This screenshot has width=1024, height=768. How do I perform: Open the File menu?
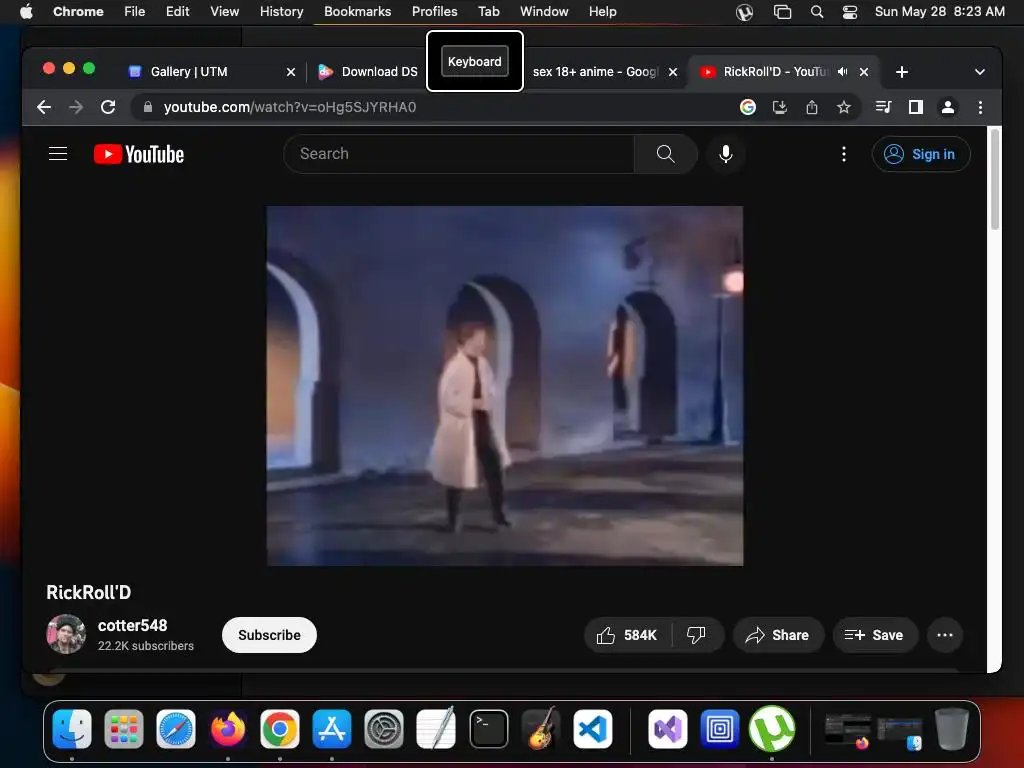[x=135, y=12]
